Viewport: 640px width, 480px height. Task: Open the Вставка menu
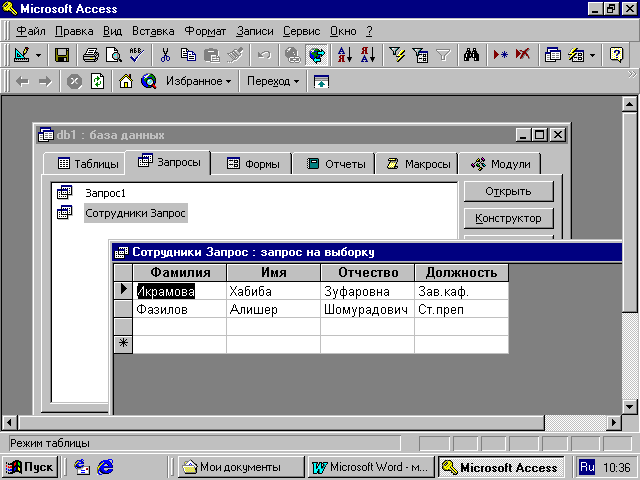tap(153, 31)
